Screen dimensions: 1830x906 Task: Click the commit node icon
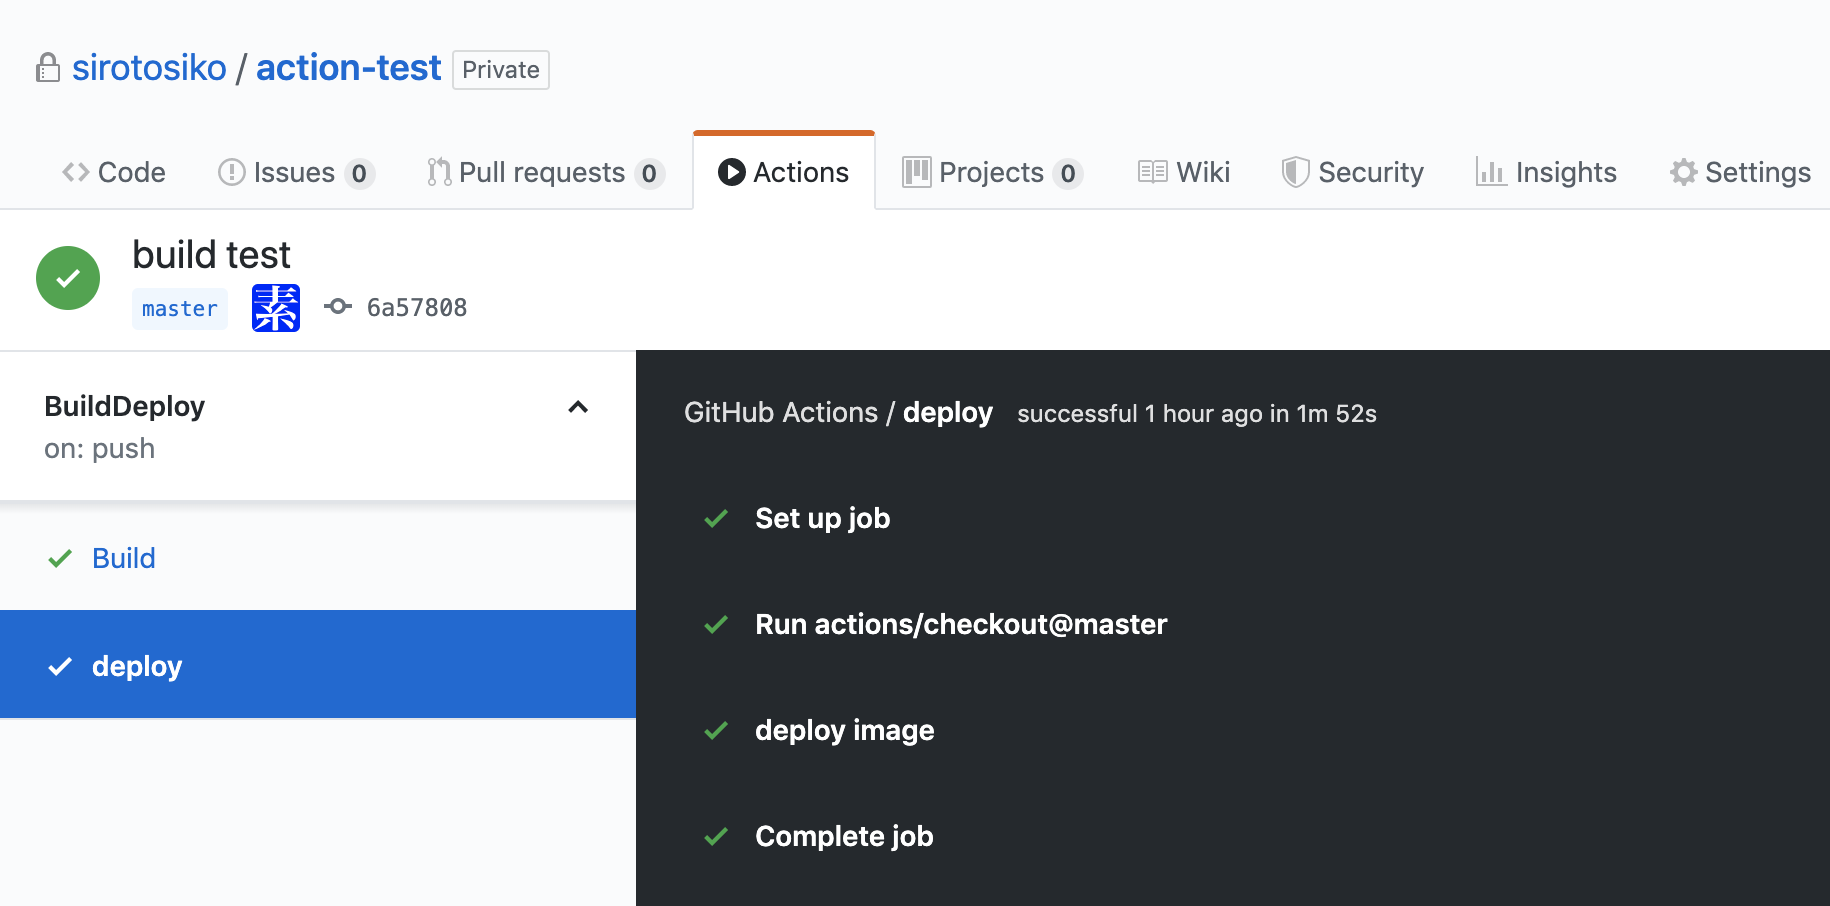click(x=338, y=306)
